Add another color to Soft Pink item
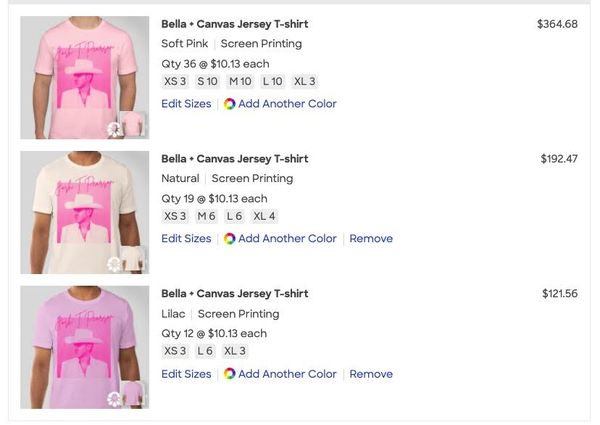Screen dimensions: 600x425 click(287, 104)
